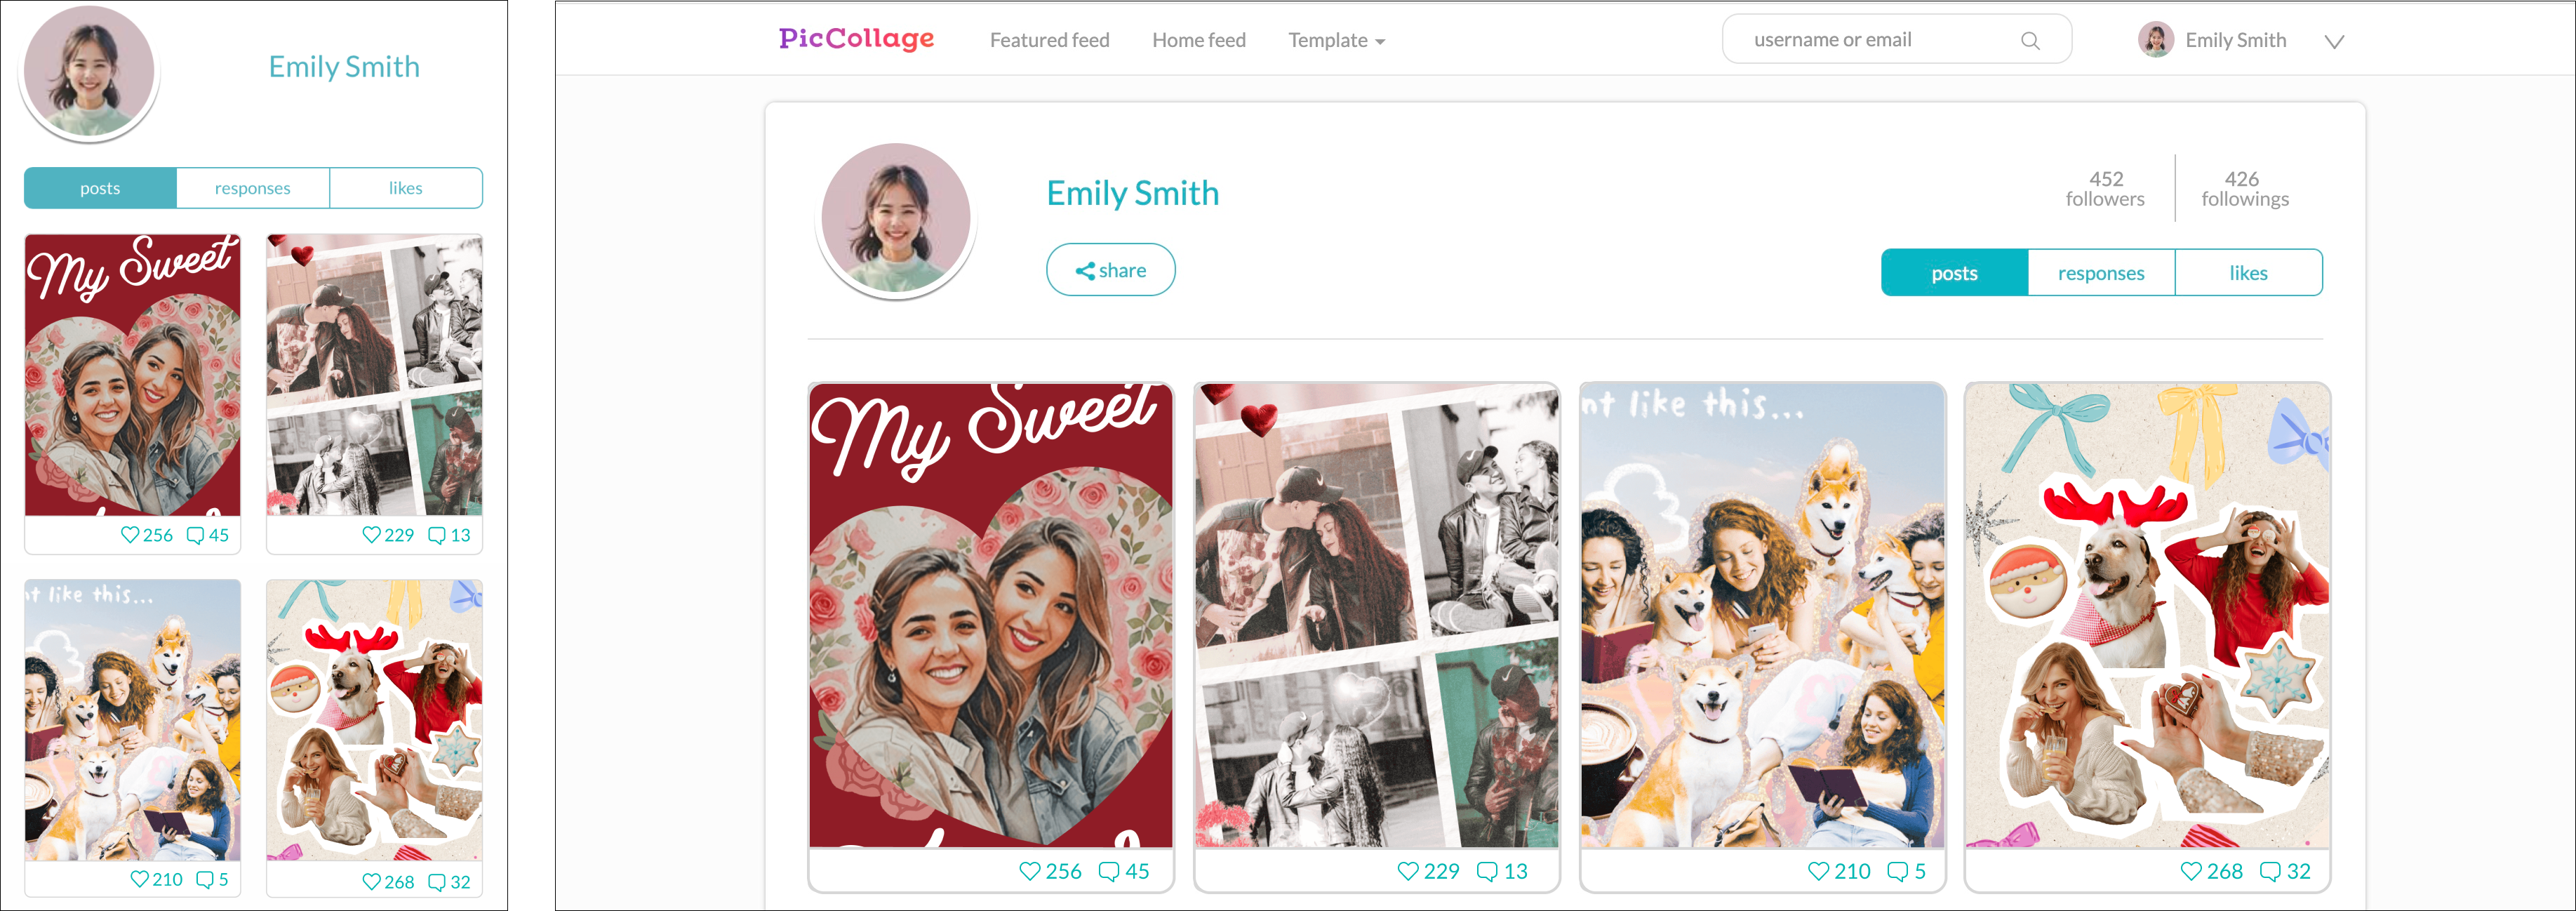
Task: Click the large profile photo in the desktop view
Action: [x=896, y=219]
